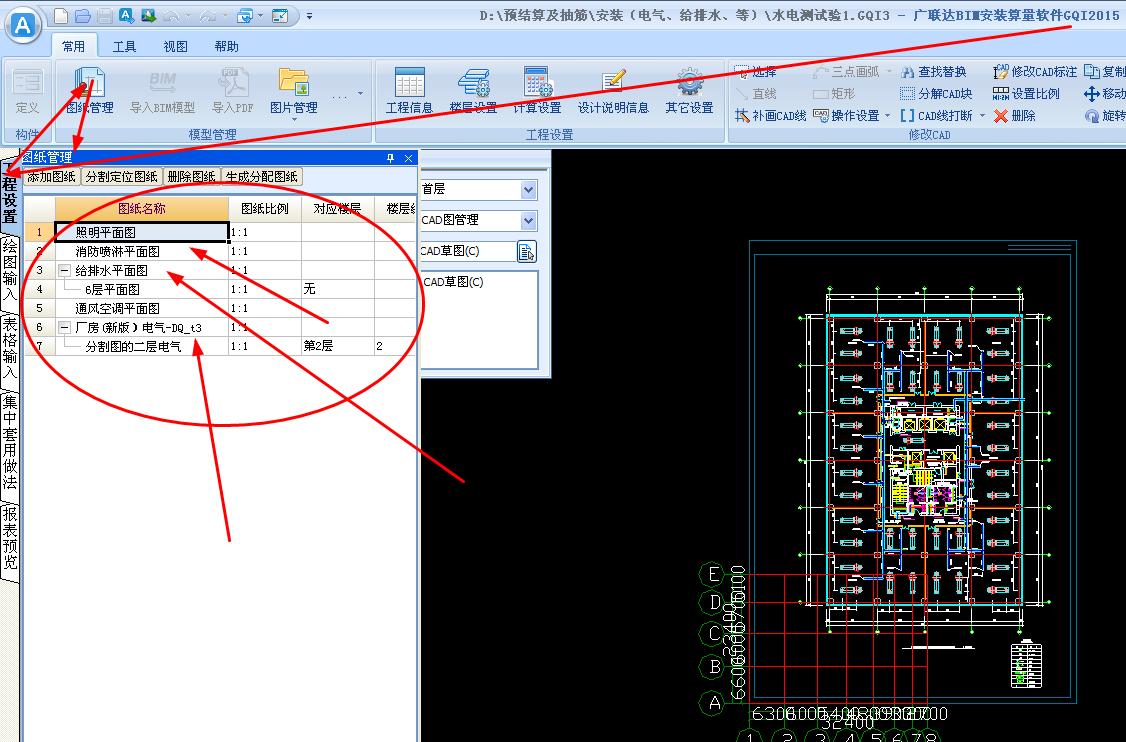Collapse the 给排水平面图 tree node
1126x742 pixels.
point(64,271)
